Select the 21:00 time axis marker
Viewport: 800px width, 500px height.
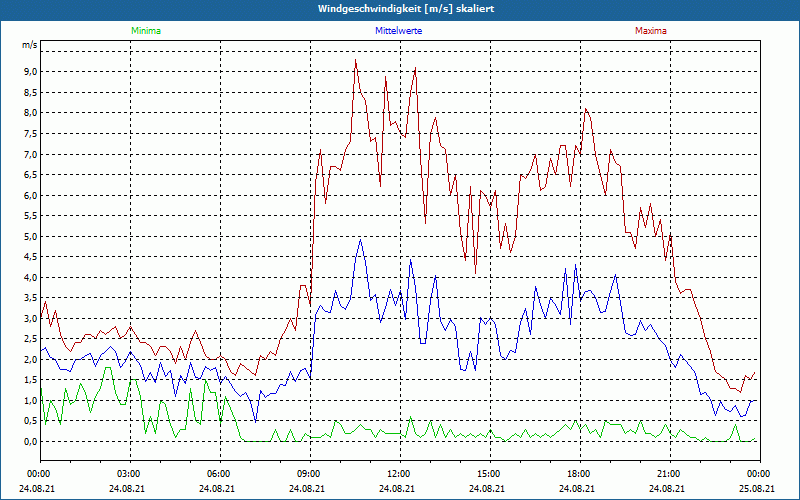click(x=669, y=474)
